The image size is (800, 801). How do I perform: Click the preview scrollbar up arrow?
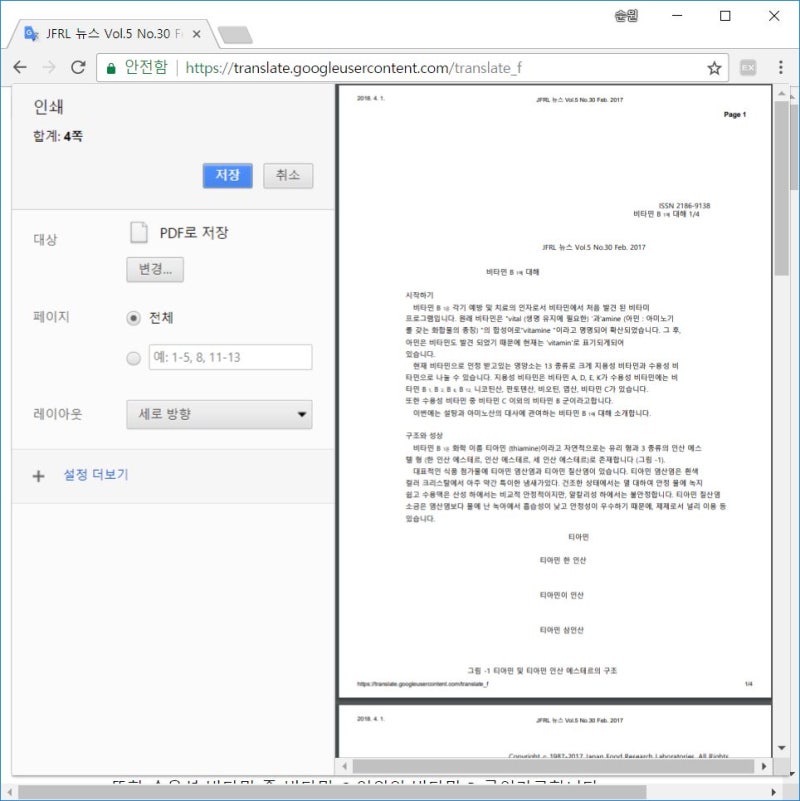(781, 93)
